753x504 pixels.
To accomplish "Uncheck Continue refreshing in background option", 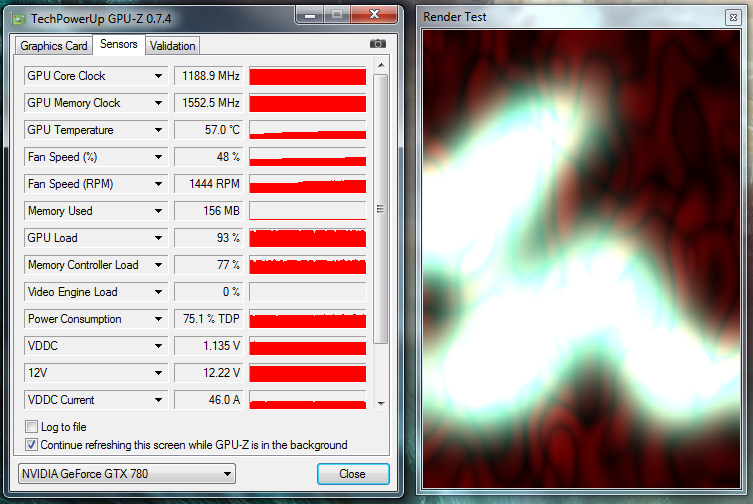I will pos(32,444).
